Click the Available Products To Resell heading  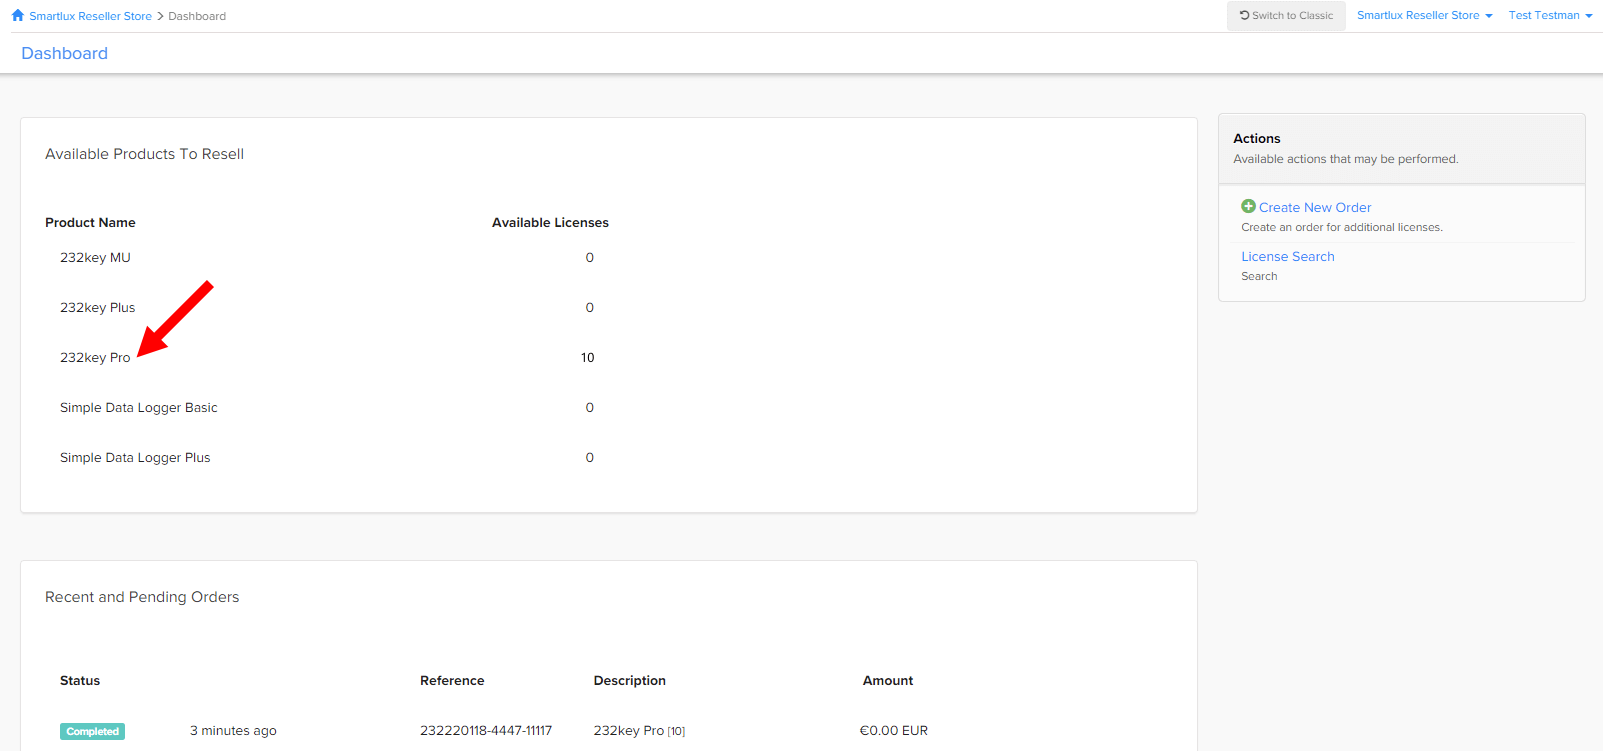(144, 154)
